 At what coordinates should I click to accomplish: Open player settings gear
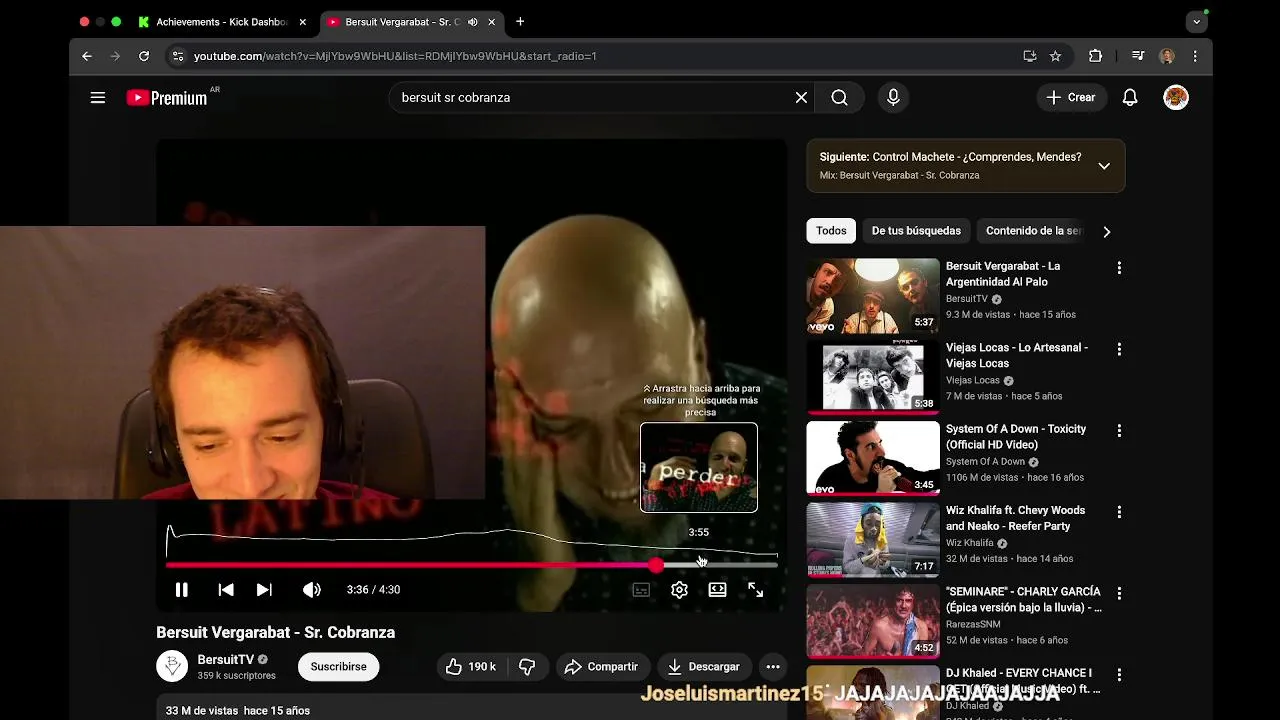pos(679,590)
